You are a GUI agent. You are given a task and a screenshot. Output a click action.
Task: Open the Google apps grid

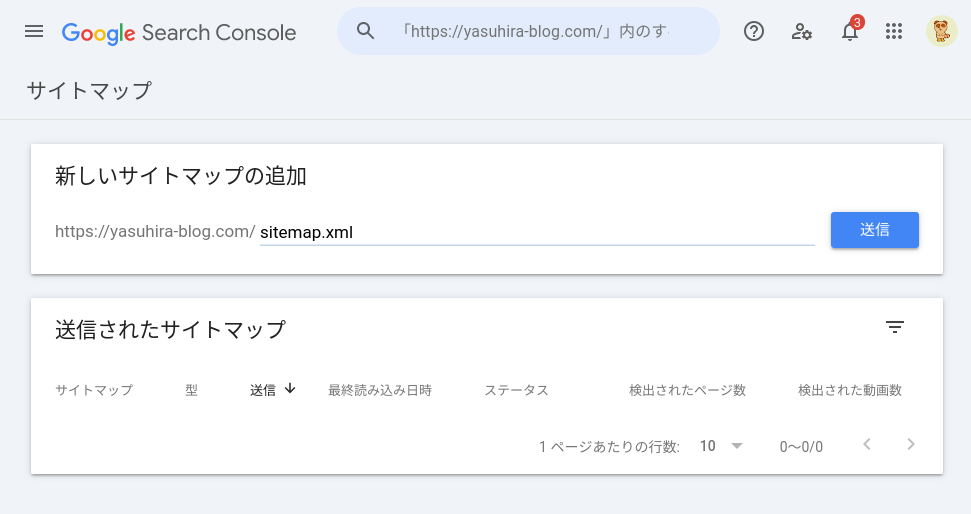pos(894,31)
